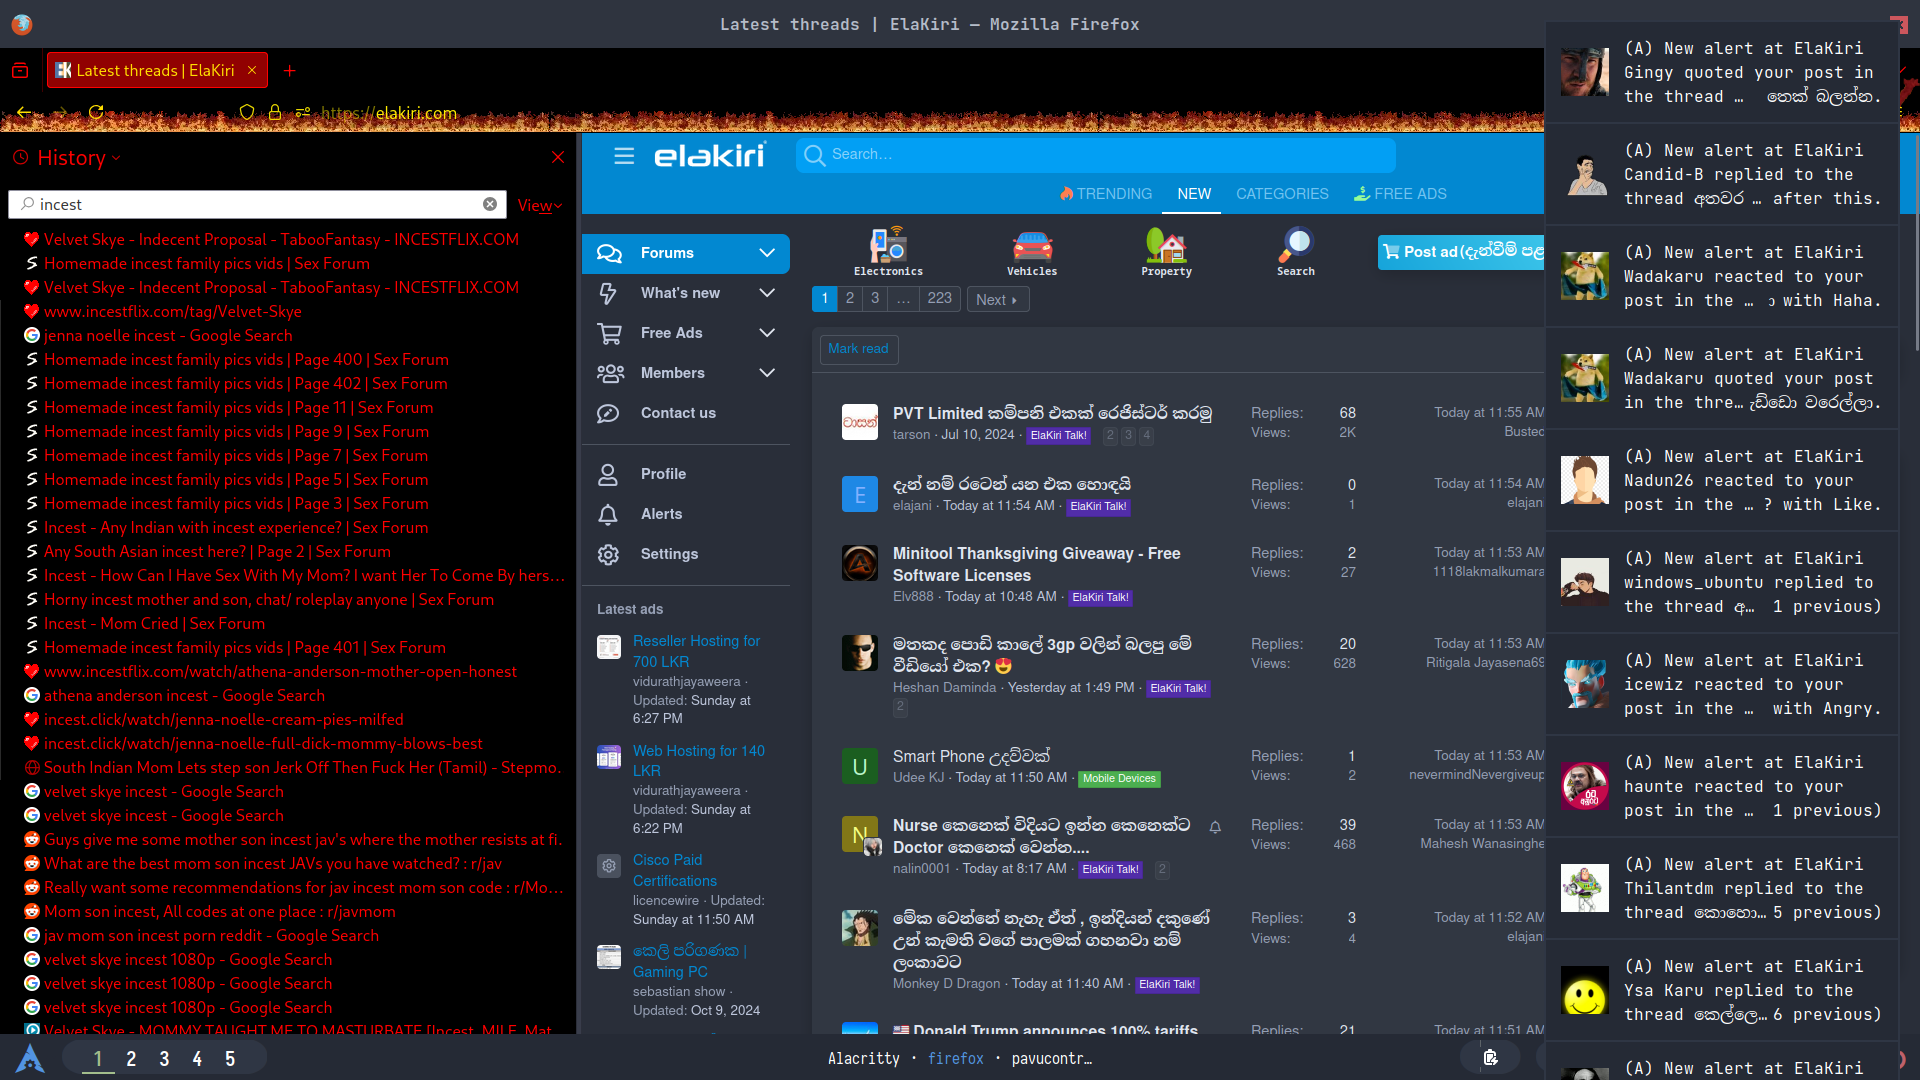Click the Arch Linux launcher icon

(30, 1057)
